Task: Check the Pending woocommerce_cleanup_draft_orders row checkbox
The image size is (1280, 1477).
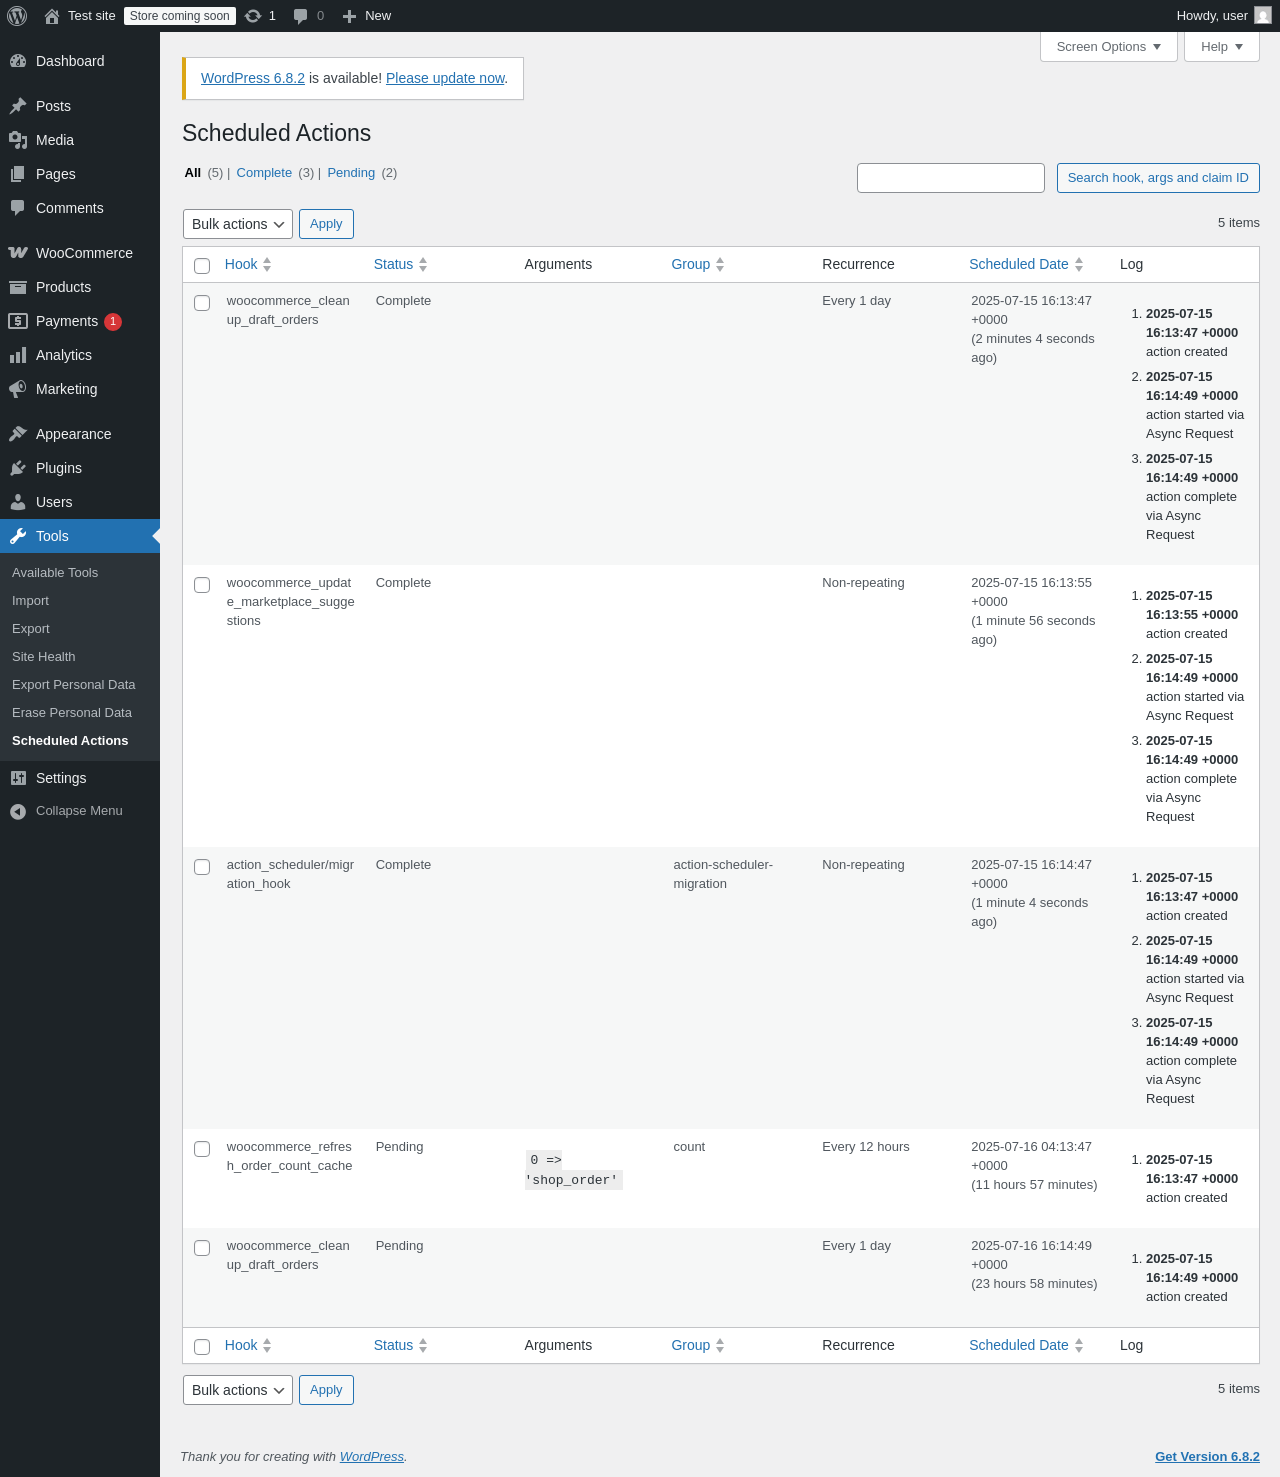Action: 202,1248
